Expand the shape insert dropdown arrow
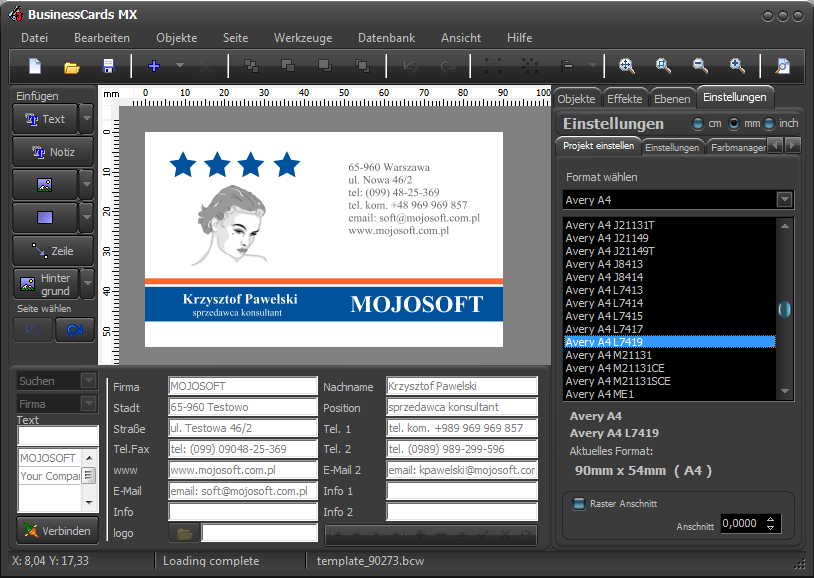Viewport: 814px width, 578px height. (x=87, y=218)
